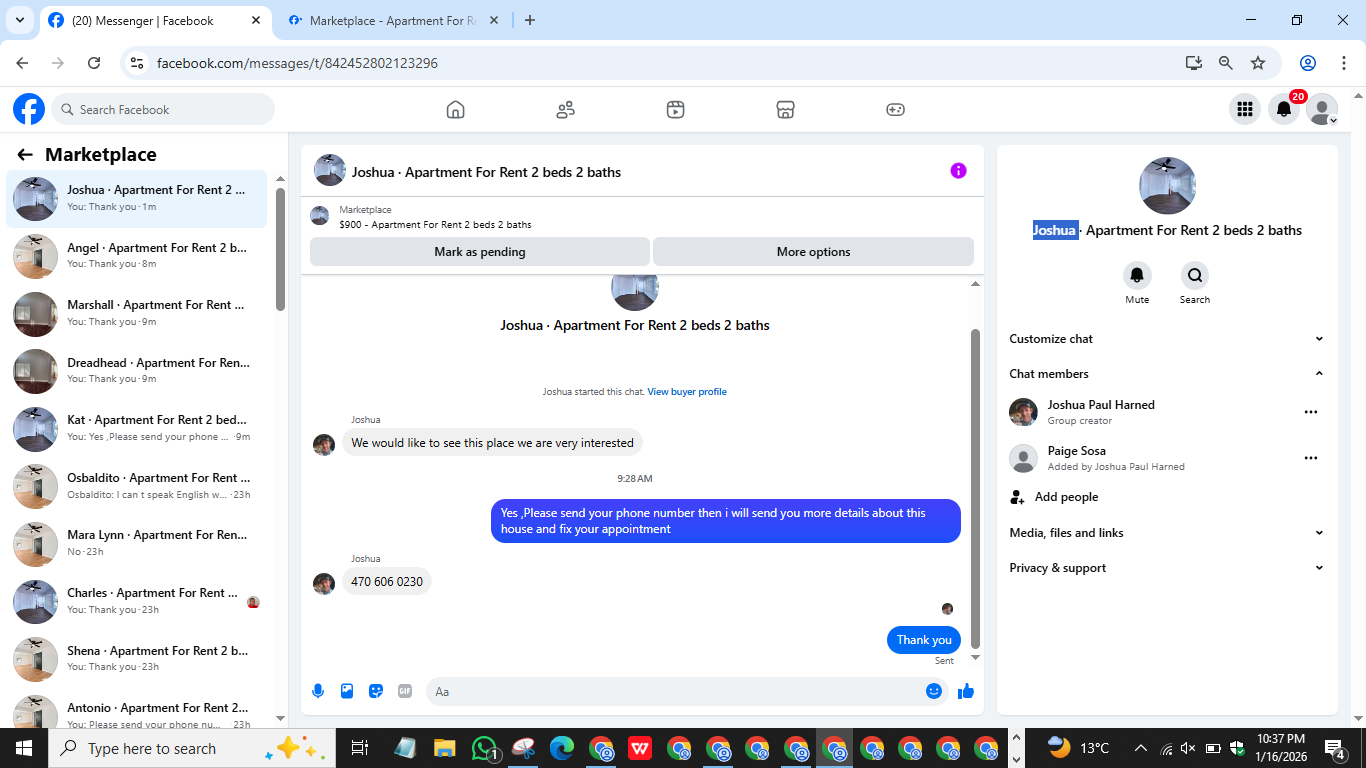Click the More options button
This screenshot has width=1366, height=768.
coord(813,252)
